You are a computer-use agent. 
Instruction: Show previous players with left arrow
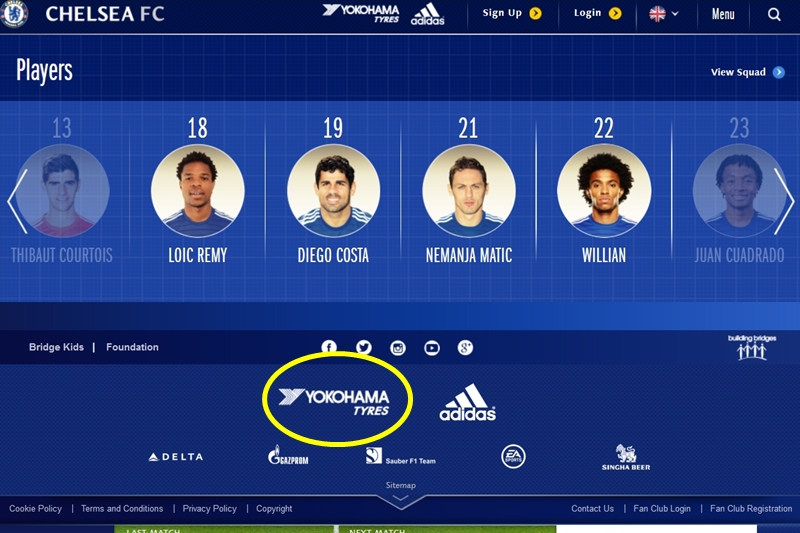pyautogui.click(x=17, y=201)
